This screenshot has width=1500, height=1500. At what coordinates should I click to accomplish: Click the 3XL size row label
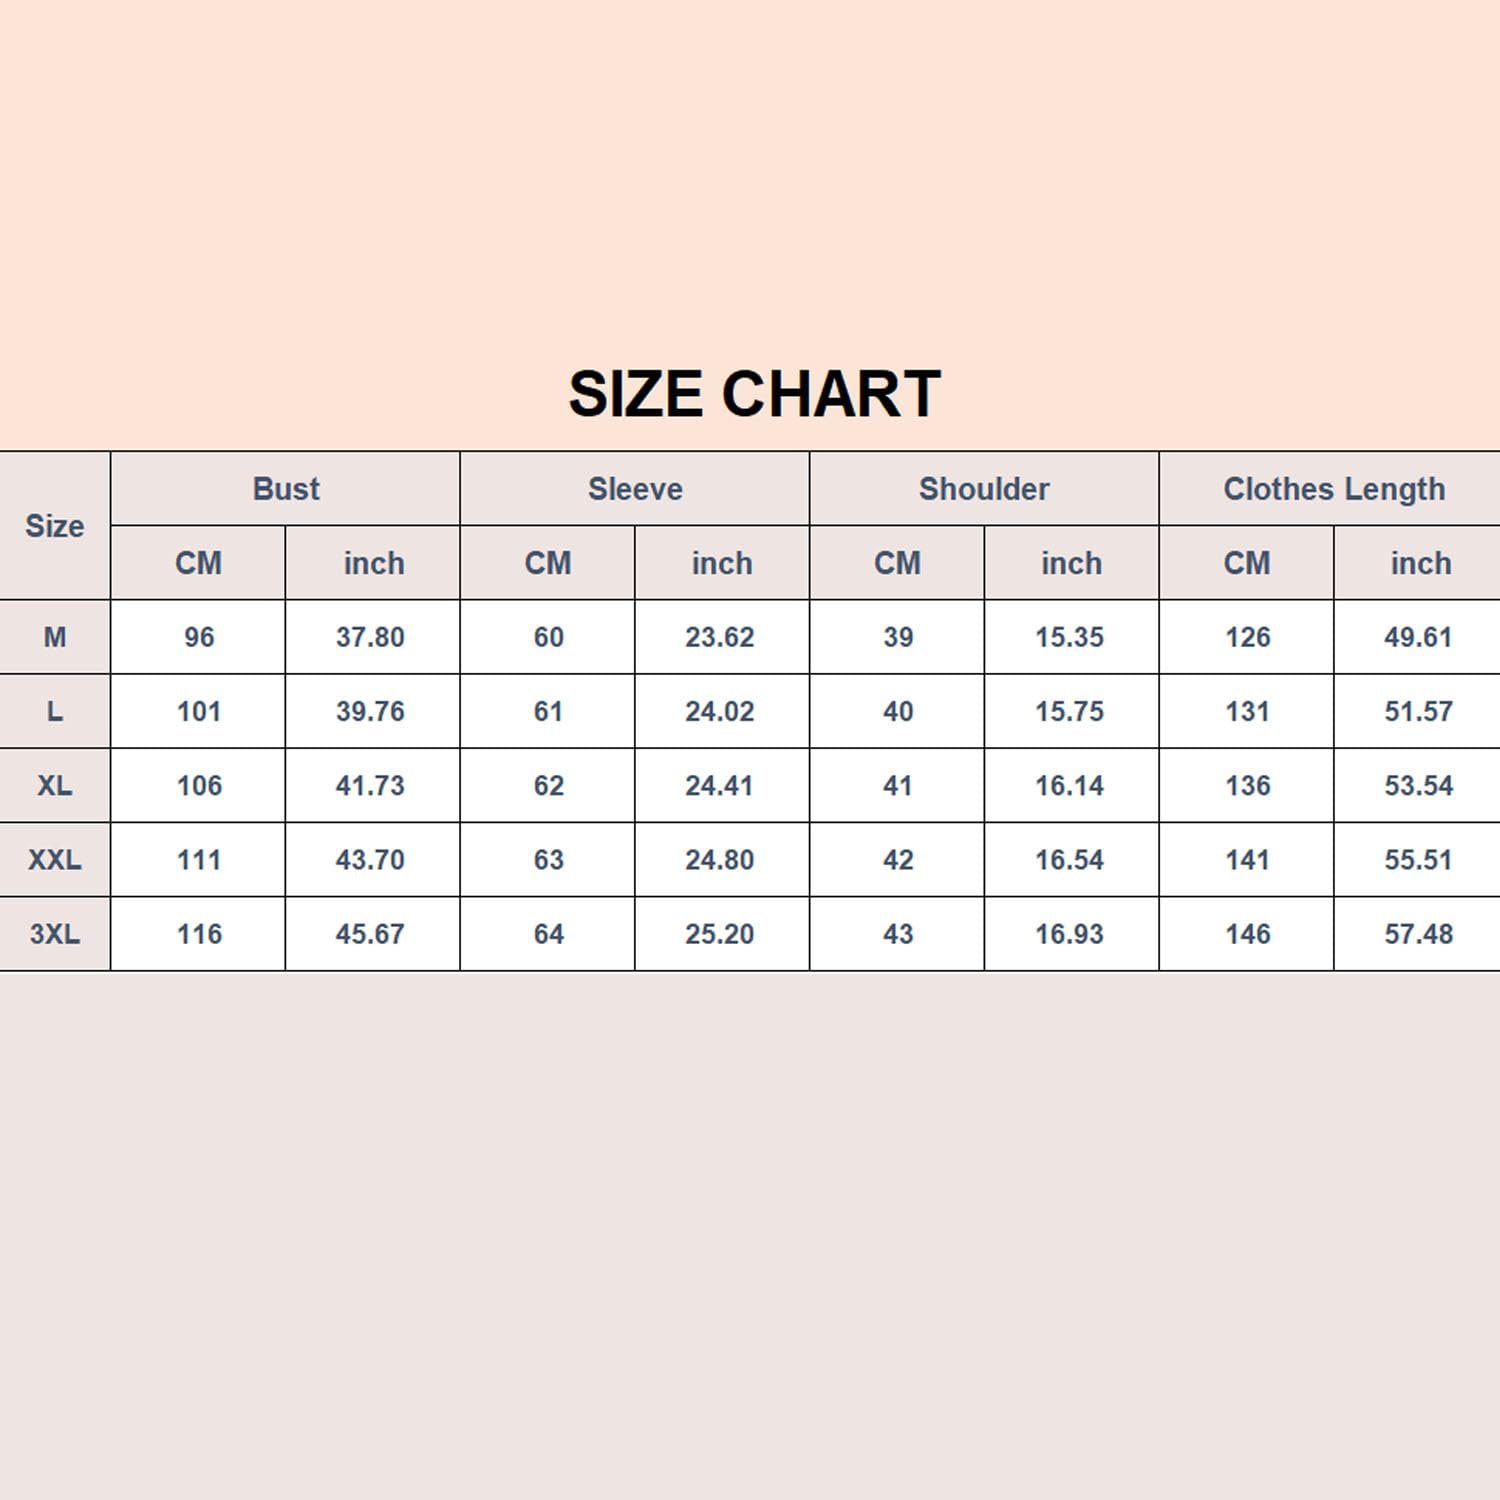[55, 934]
